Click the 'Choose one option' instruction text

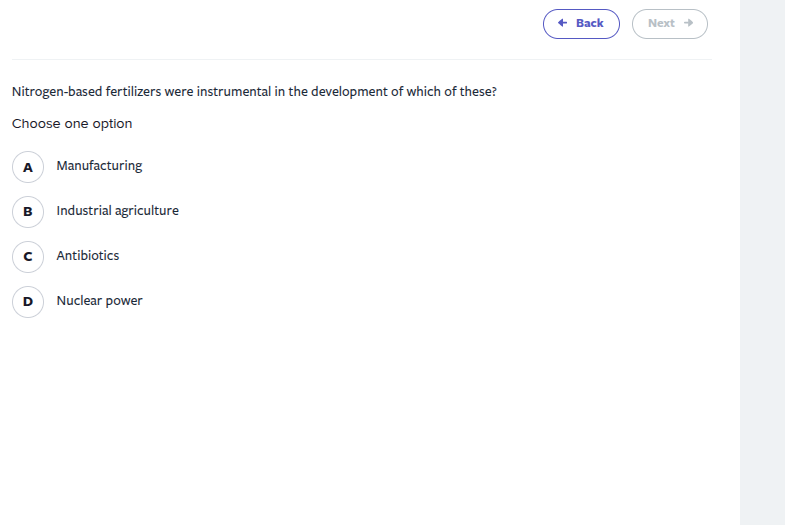point(72,124)
